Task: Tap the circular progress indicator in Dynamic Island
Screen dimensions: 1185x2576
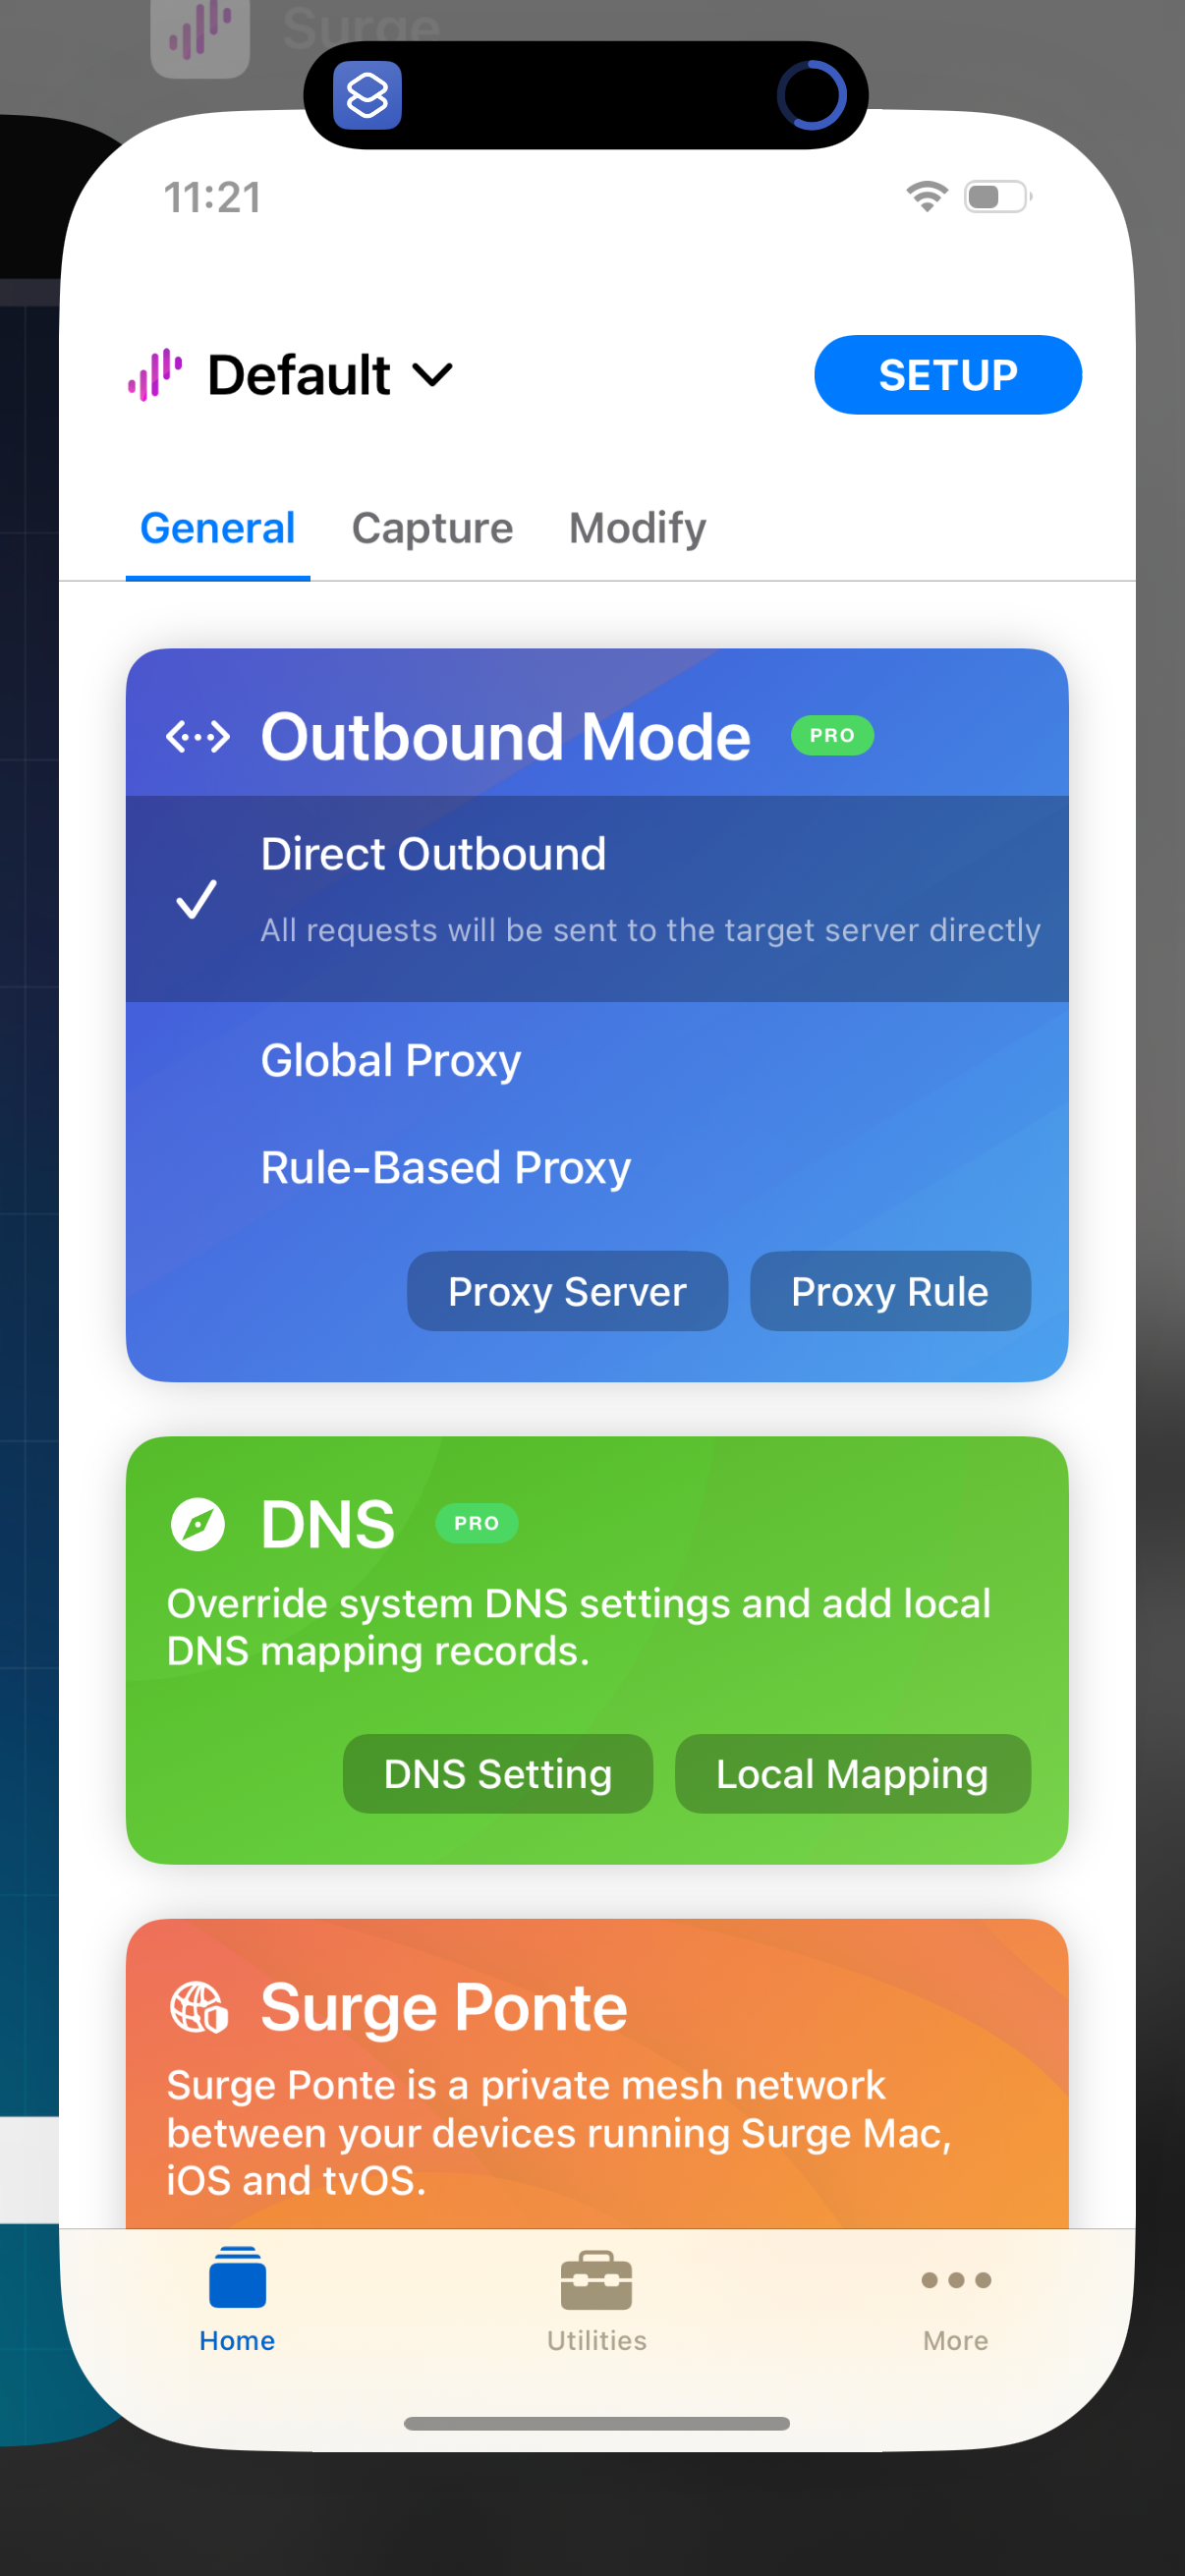Action: [x=811, y=95]
